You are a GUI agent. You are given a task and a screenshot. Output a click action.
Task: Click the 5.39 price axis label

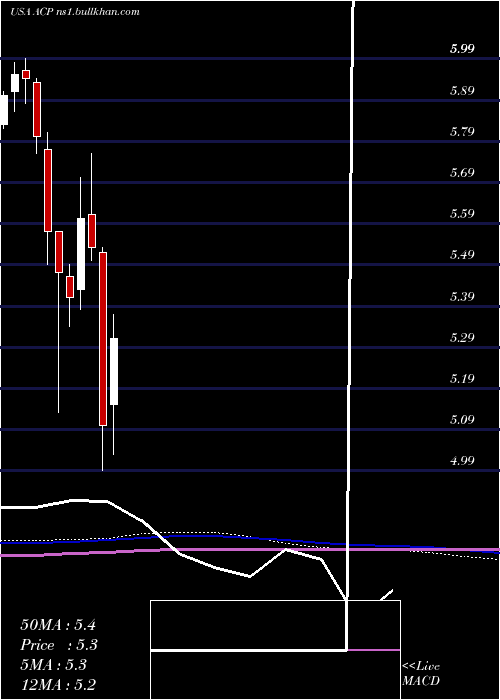462,297
